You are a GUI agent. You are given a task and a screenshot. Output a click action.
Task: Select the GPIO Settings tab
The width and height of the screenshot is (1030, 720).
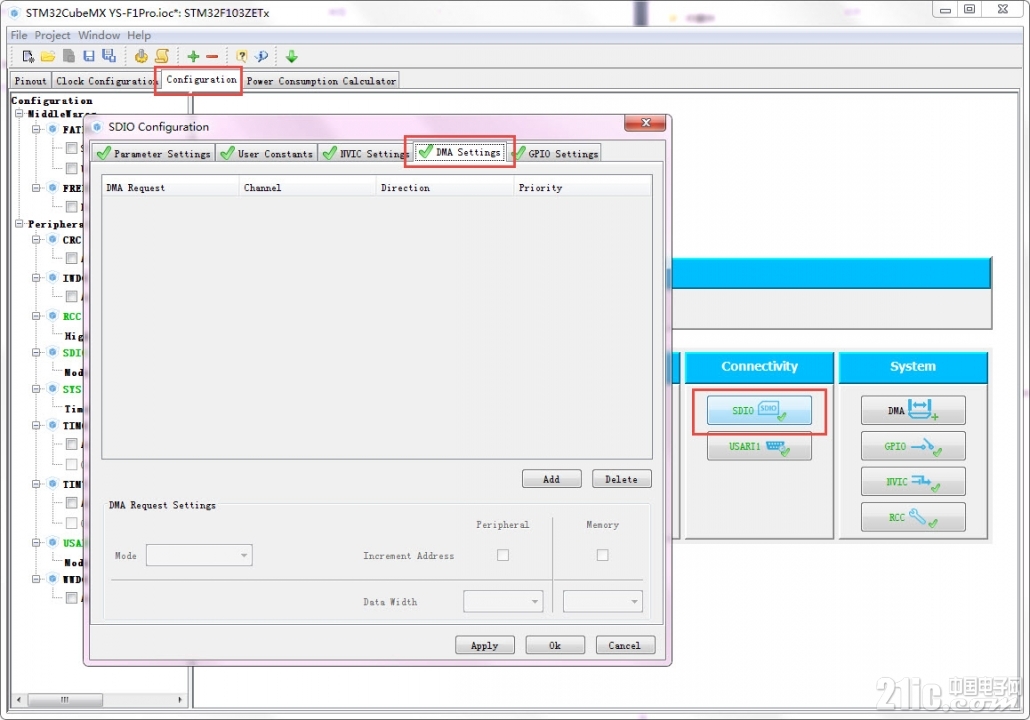coord(556,153)
